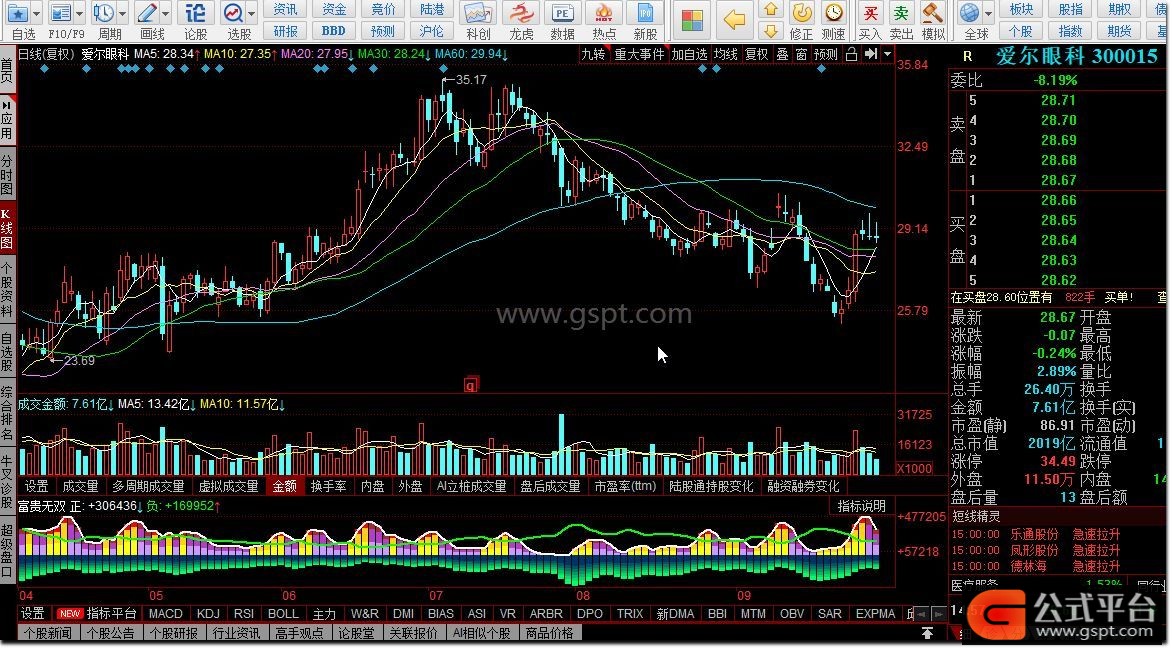
Task: Click the skip-to-end arrow icon above chart
Action: (x=871, y=55)
